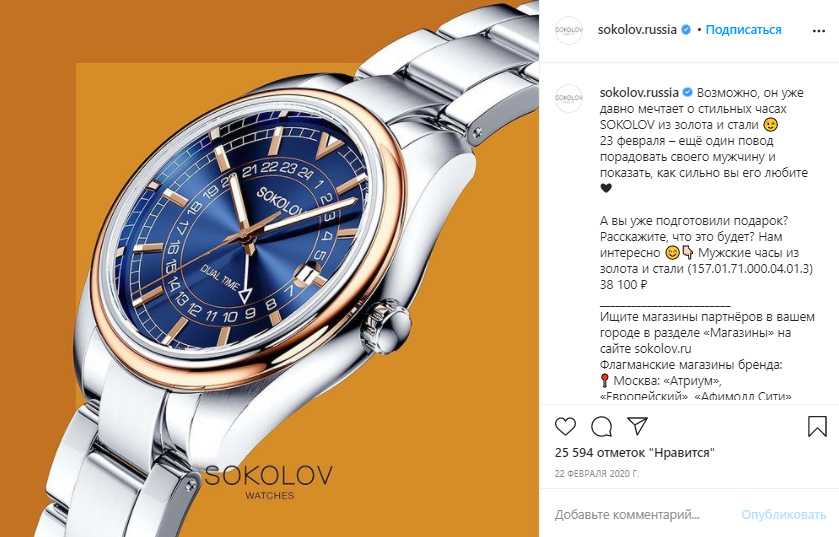The width and height of the screenshot is (839, 537).
Task: Open the sokolov.russia username in the header
Action: tap(637, 30)
